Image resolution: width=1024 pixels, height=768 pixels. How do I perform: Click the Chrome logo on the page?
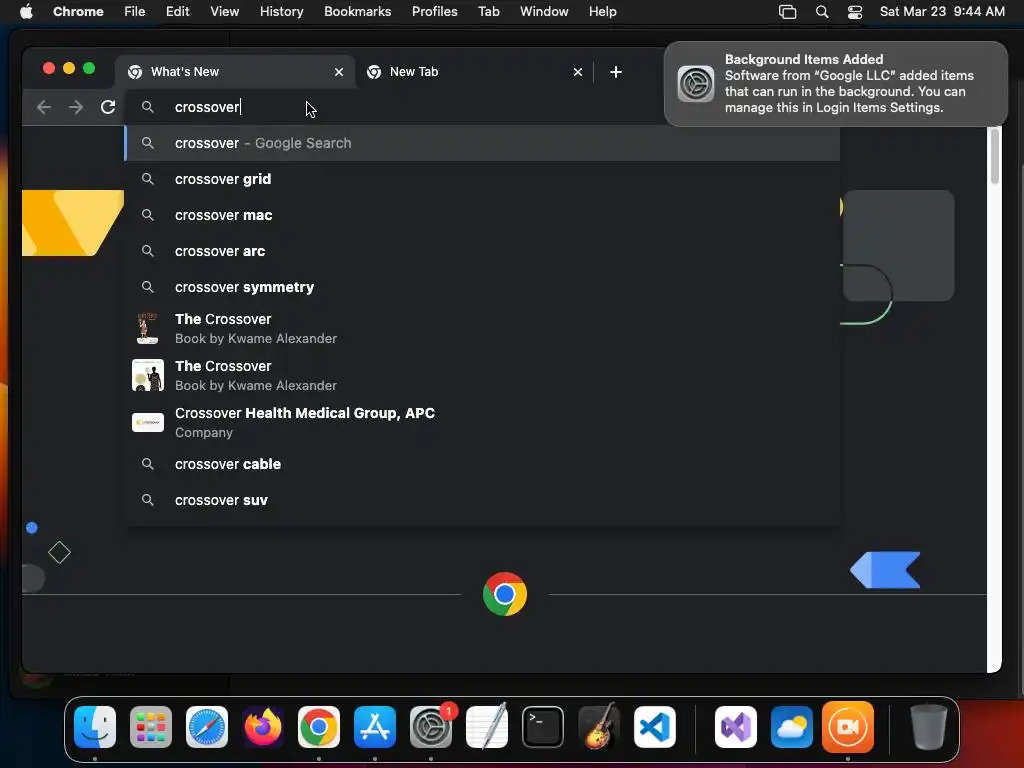(x=505, y=594)
